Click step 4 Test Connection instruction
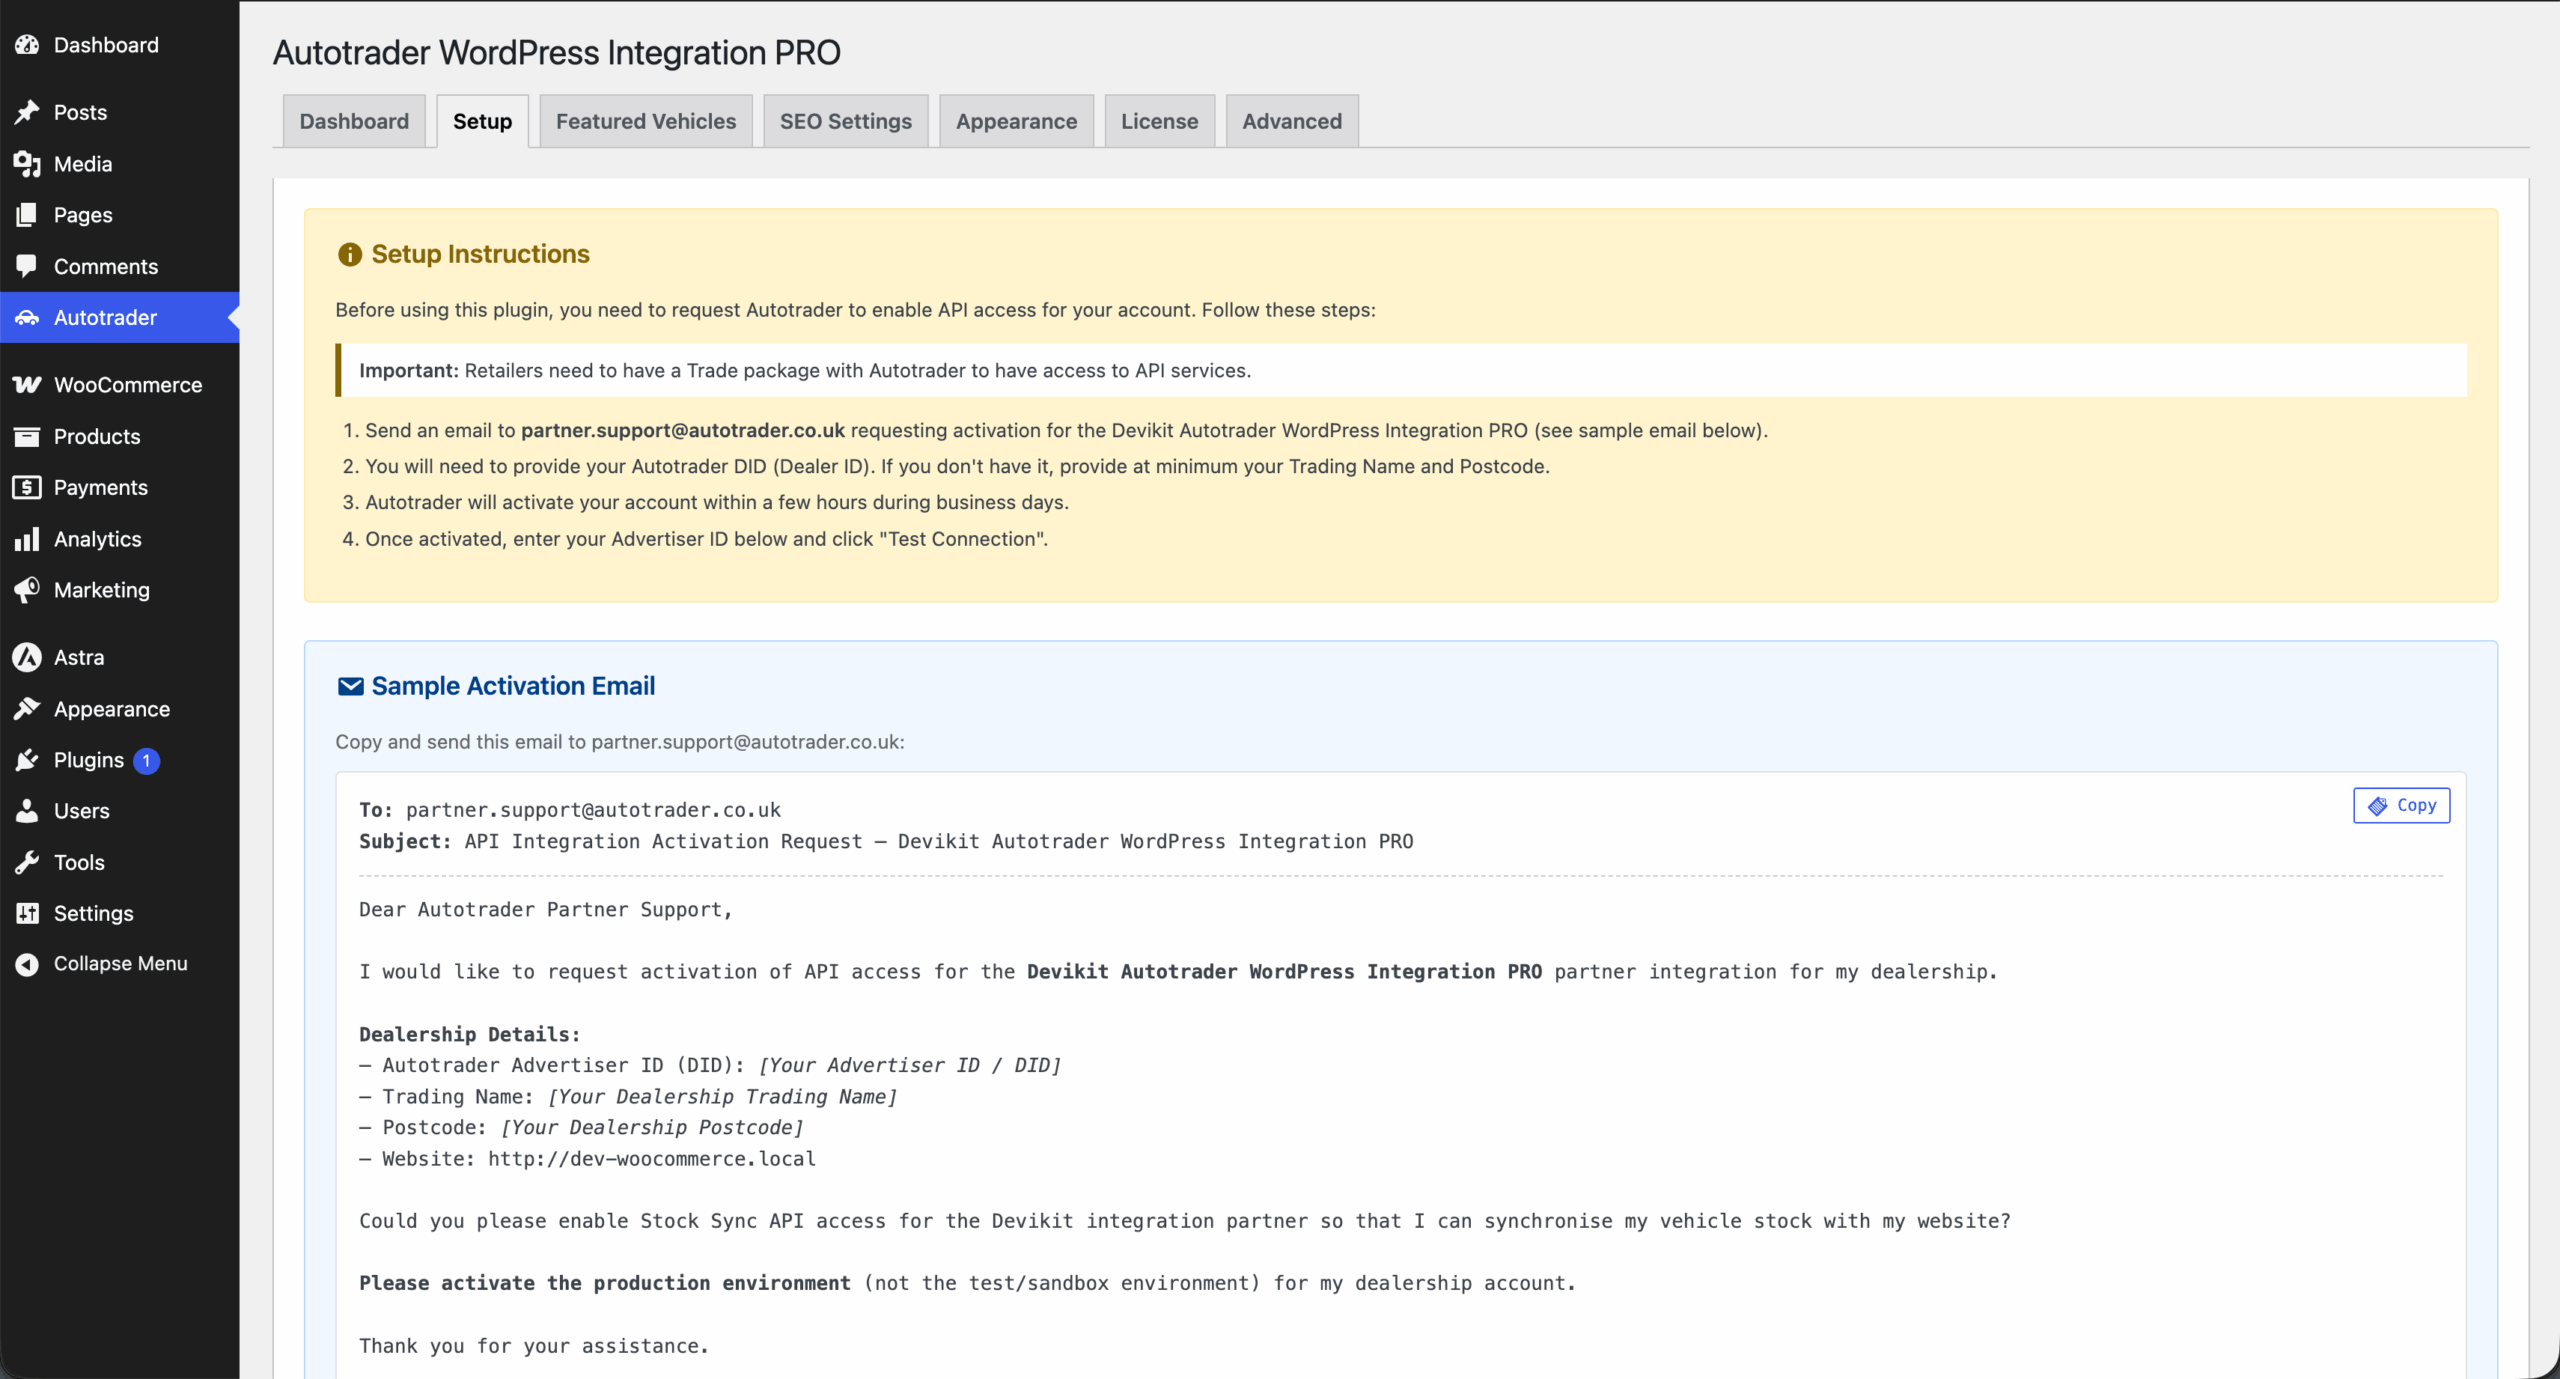The image size is (2560, 1379). tap(706, 539)
